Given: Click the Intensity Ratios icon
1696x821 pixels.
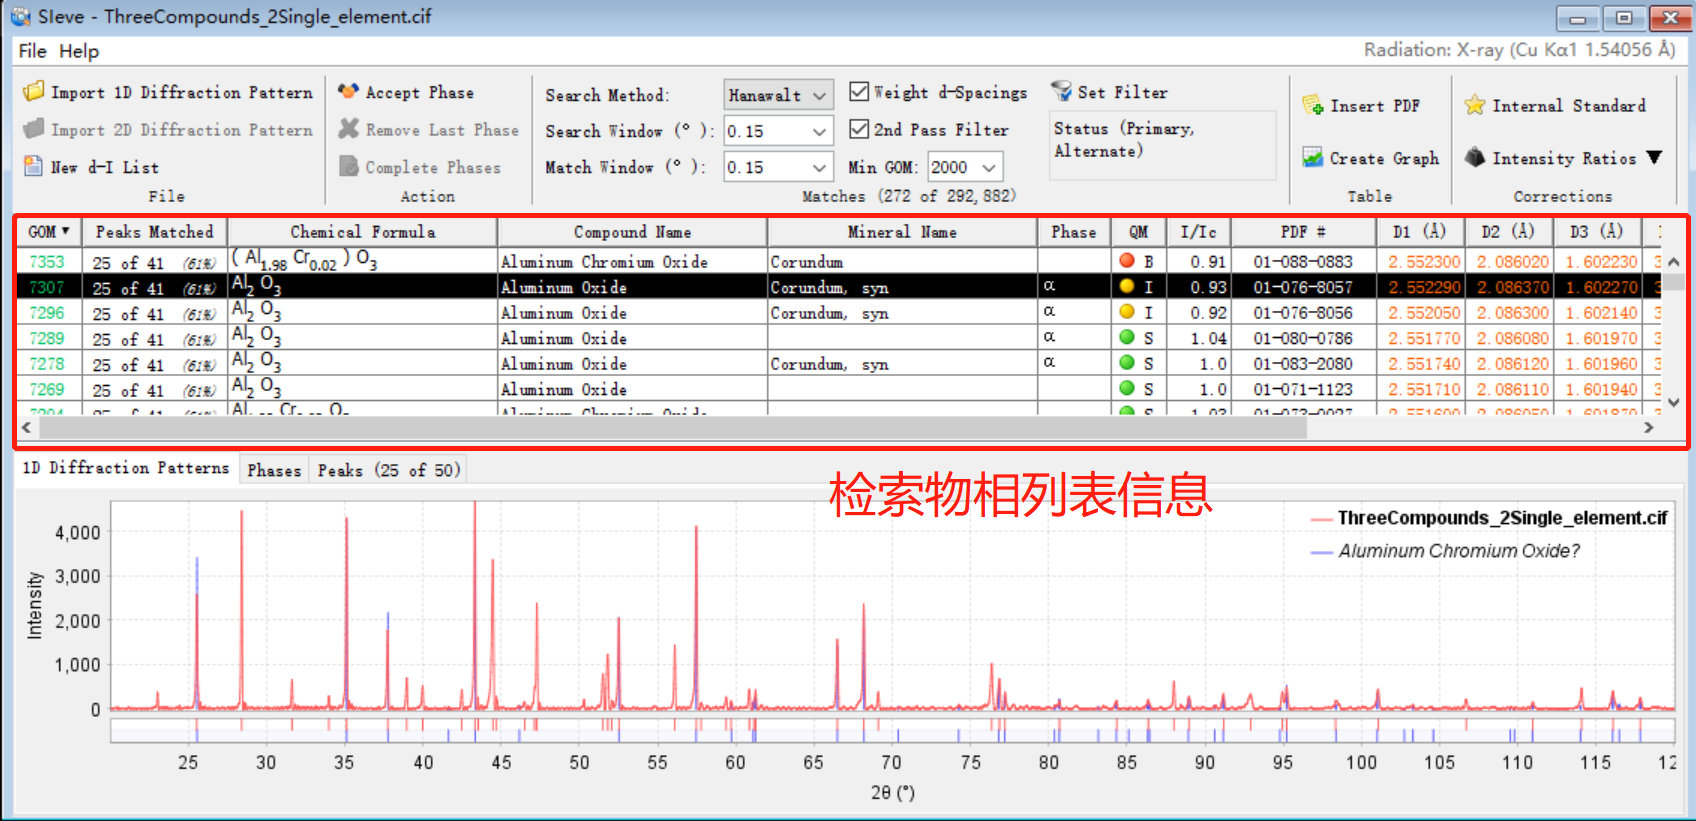Looking at the screenshot, I should point(1474,158).
